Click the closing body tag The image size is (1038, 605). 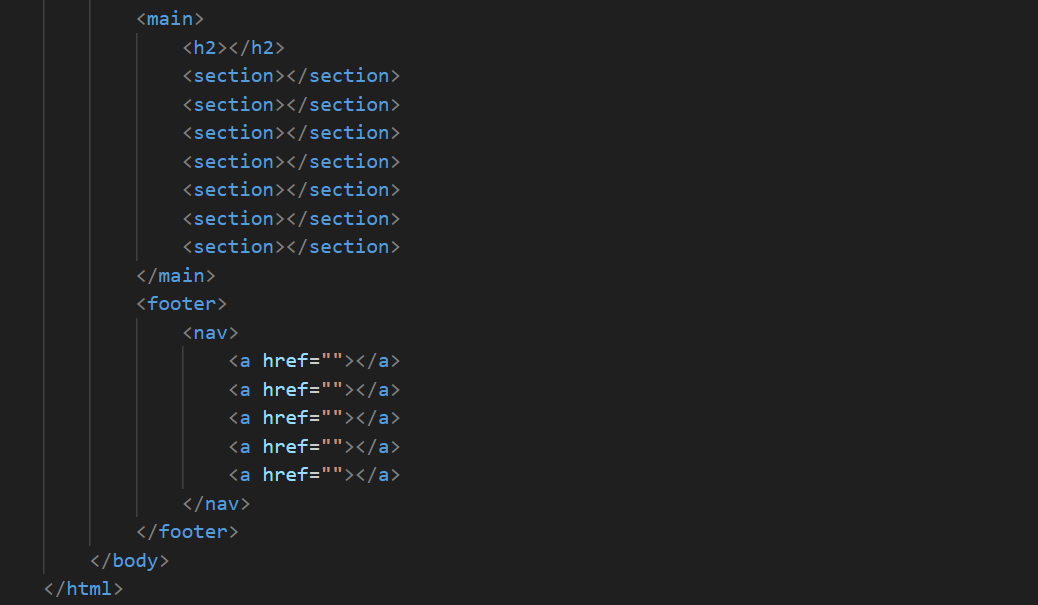pos(130,561)
